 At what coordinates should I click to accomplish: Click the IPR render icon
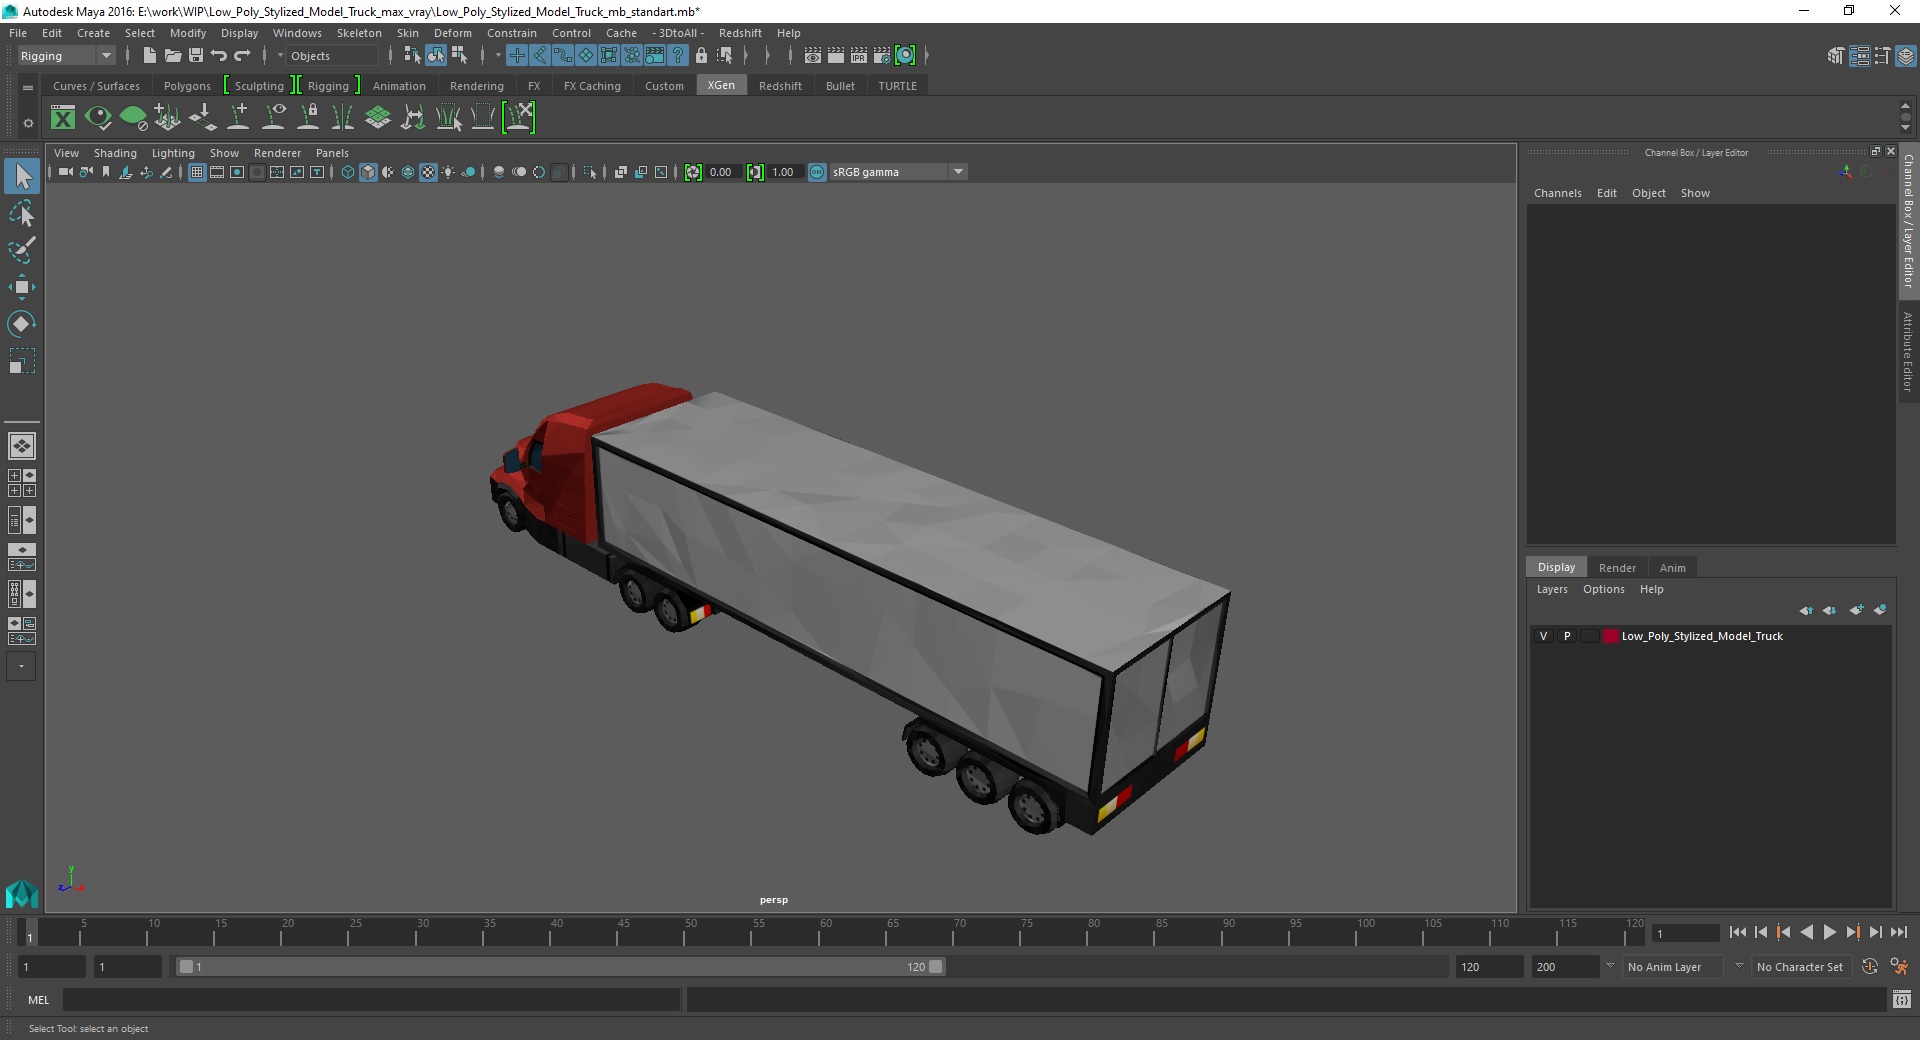(859, 56)
